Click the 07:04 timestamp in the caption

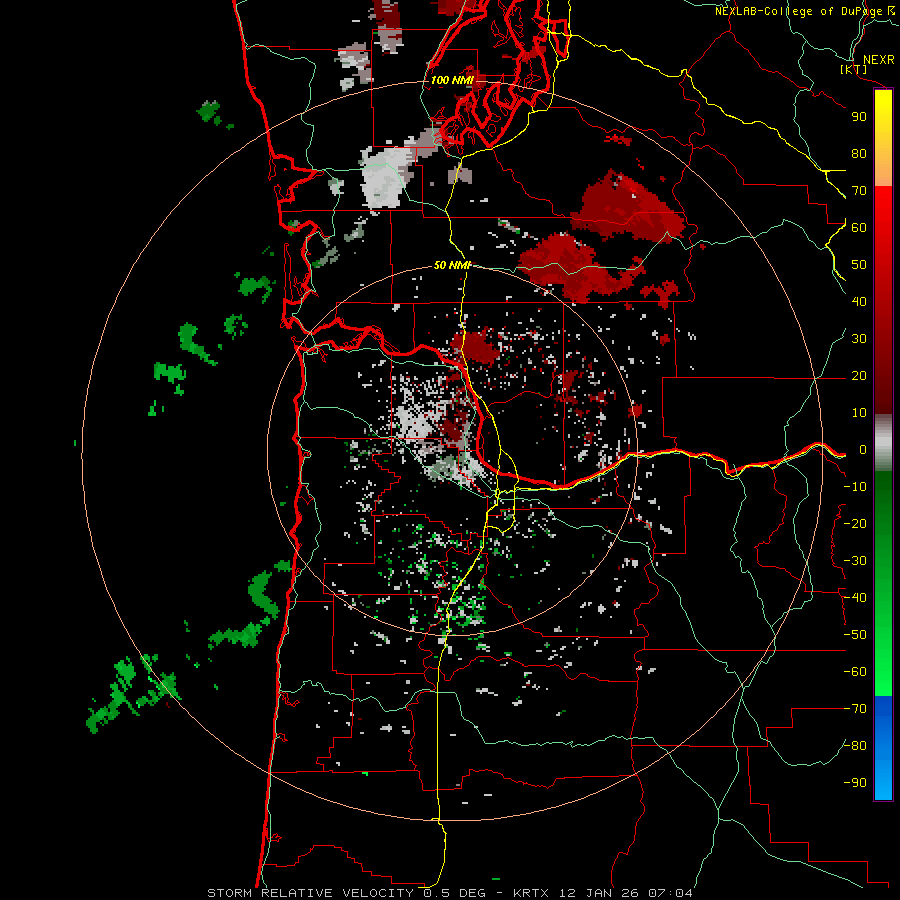[x=670, y=893]
